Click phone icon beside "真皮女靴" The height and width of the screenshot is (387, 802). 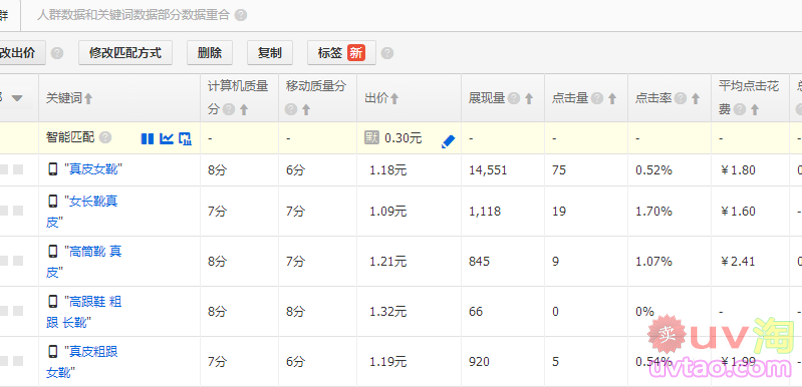(x=53, y=169)
